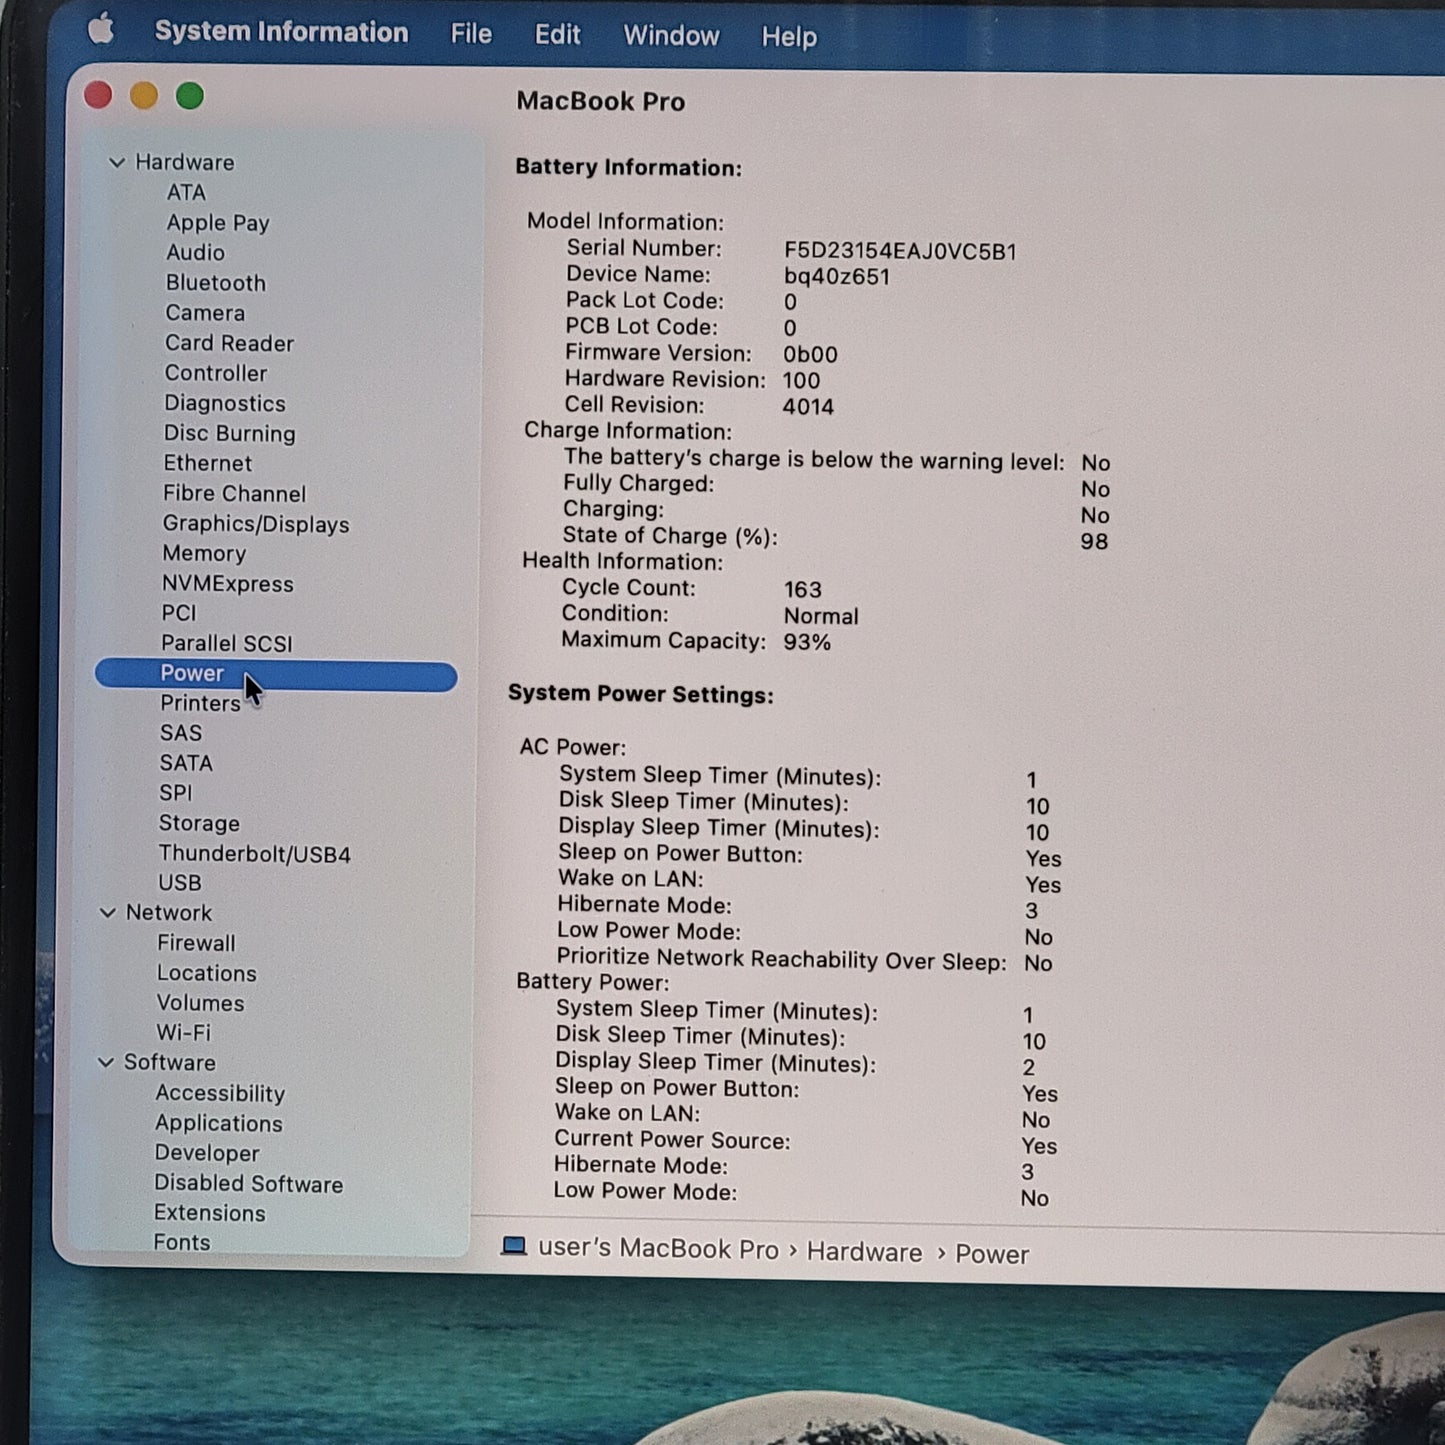Select SATA in the sidebar
Image resolution: width=1445 pixels, height=1445 pixels.
click(186, 763)
